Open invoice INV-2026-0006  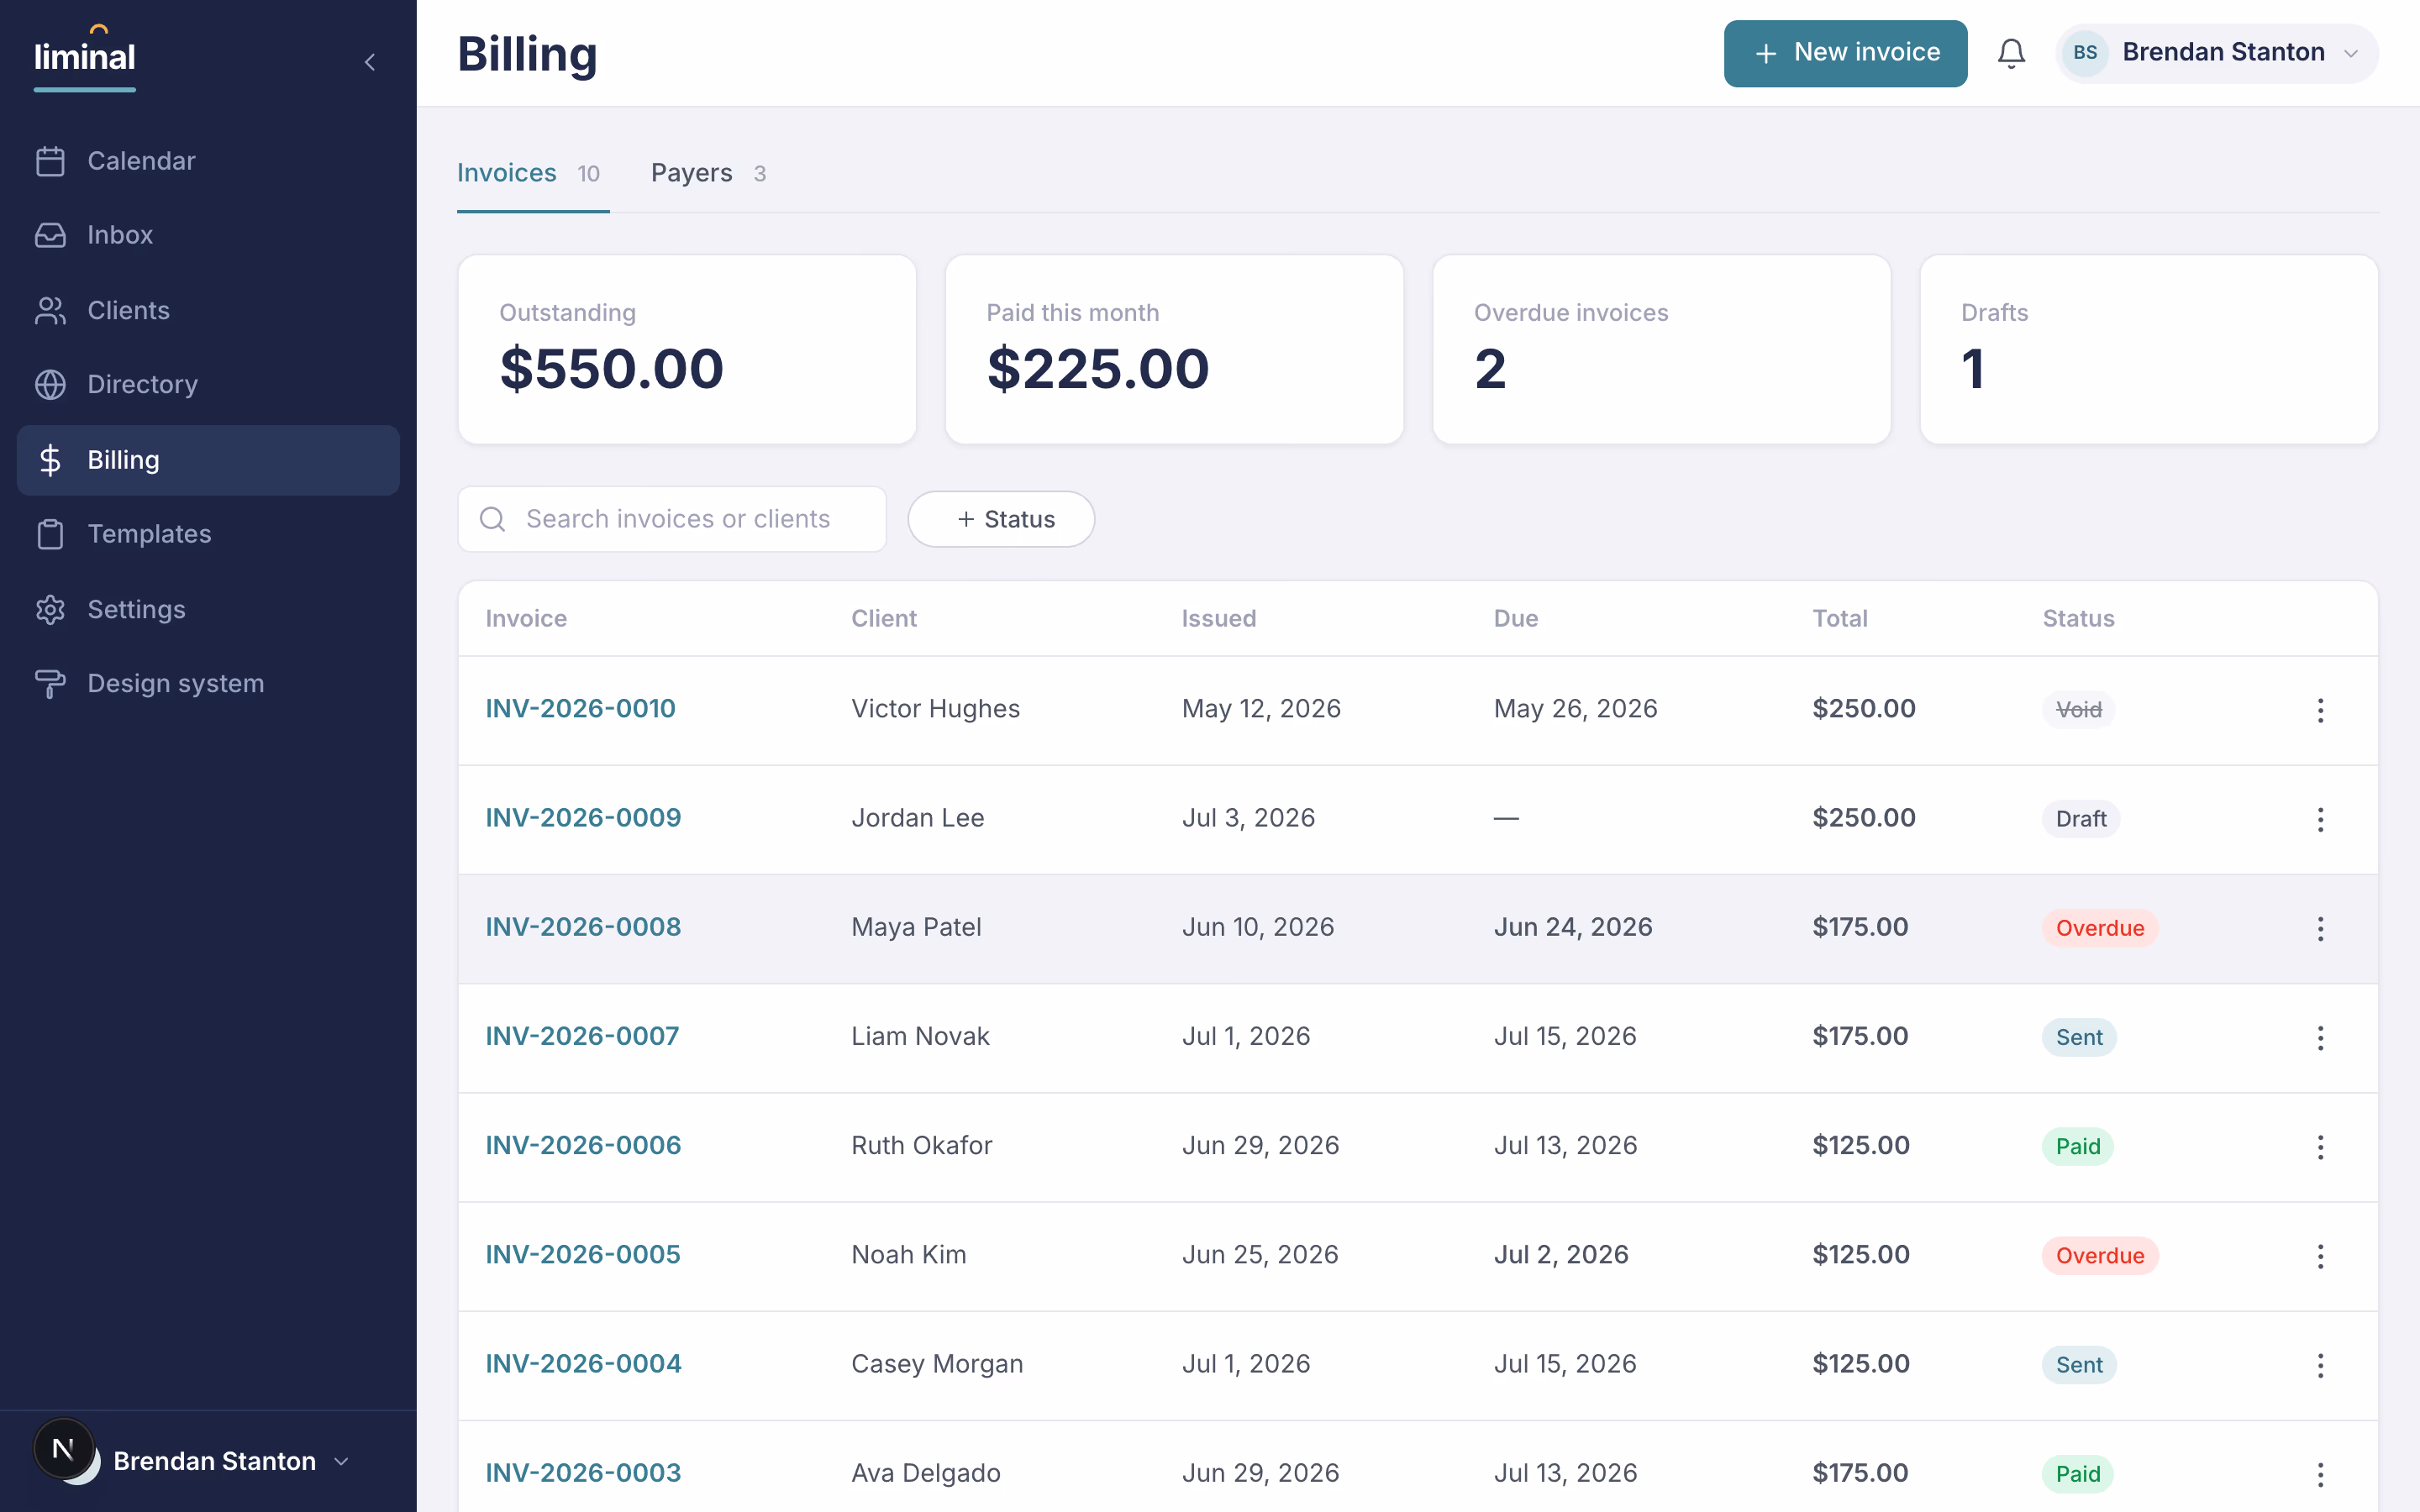tap(583, 1145)
